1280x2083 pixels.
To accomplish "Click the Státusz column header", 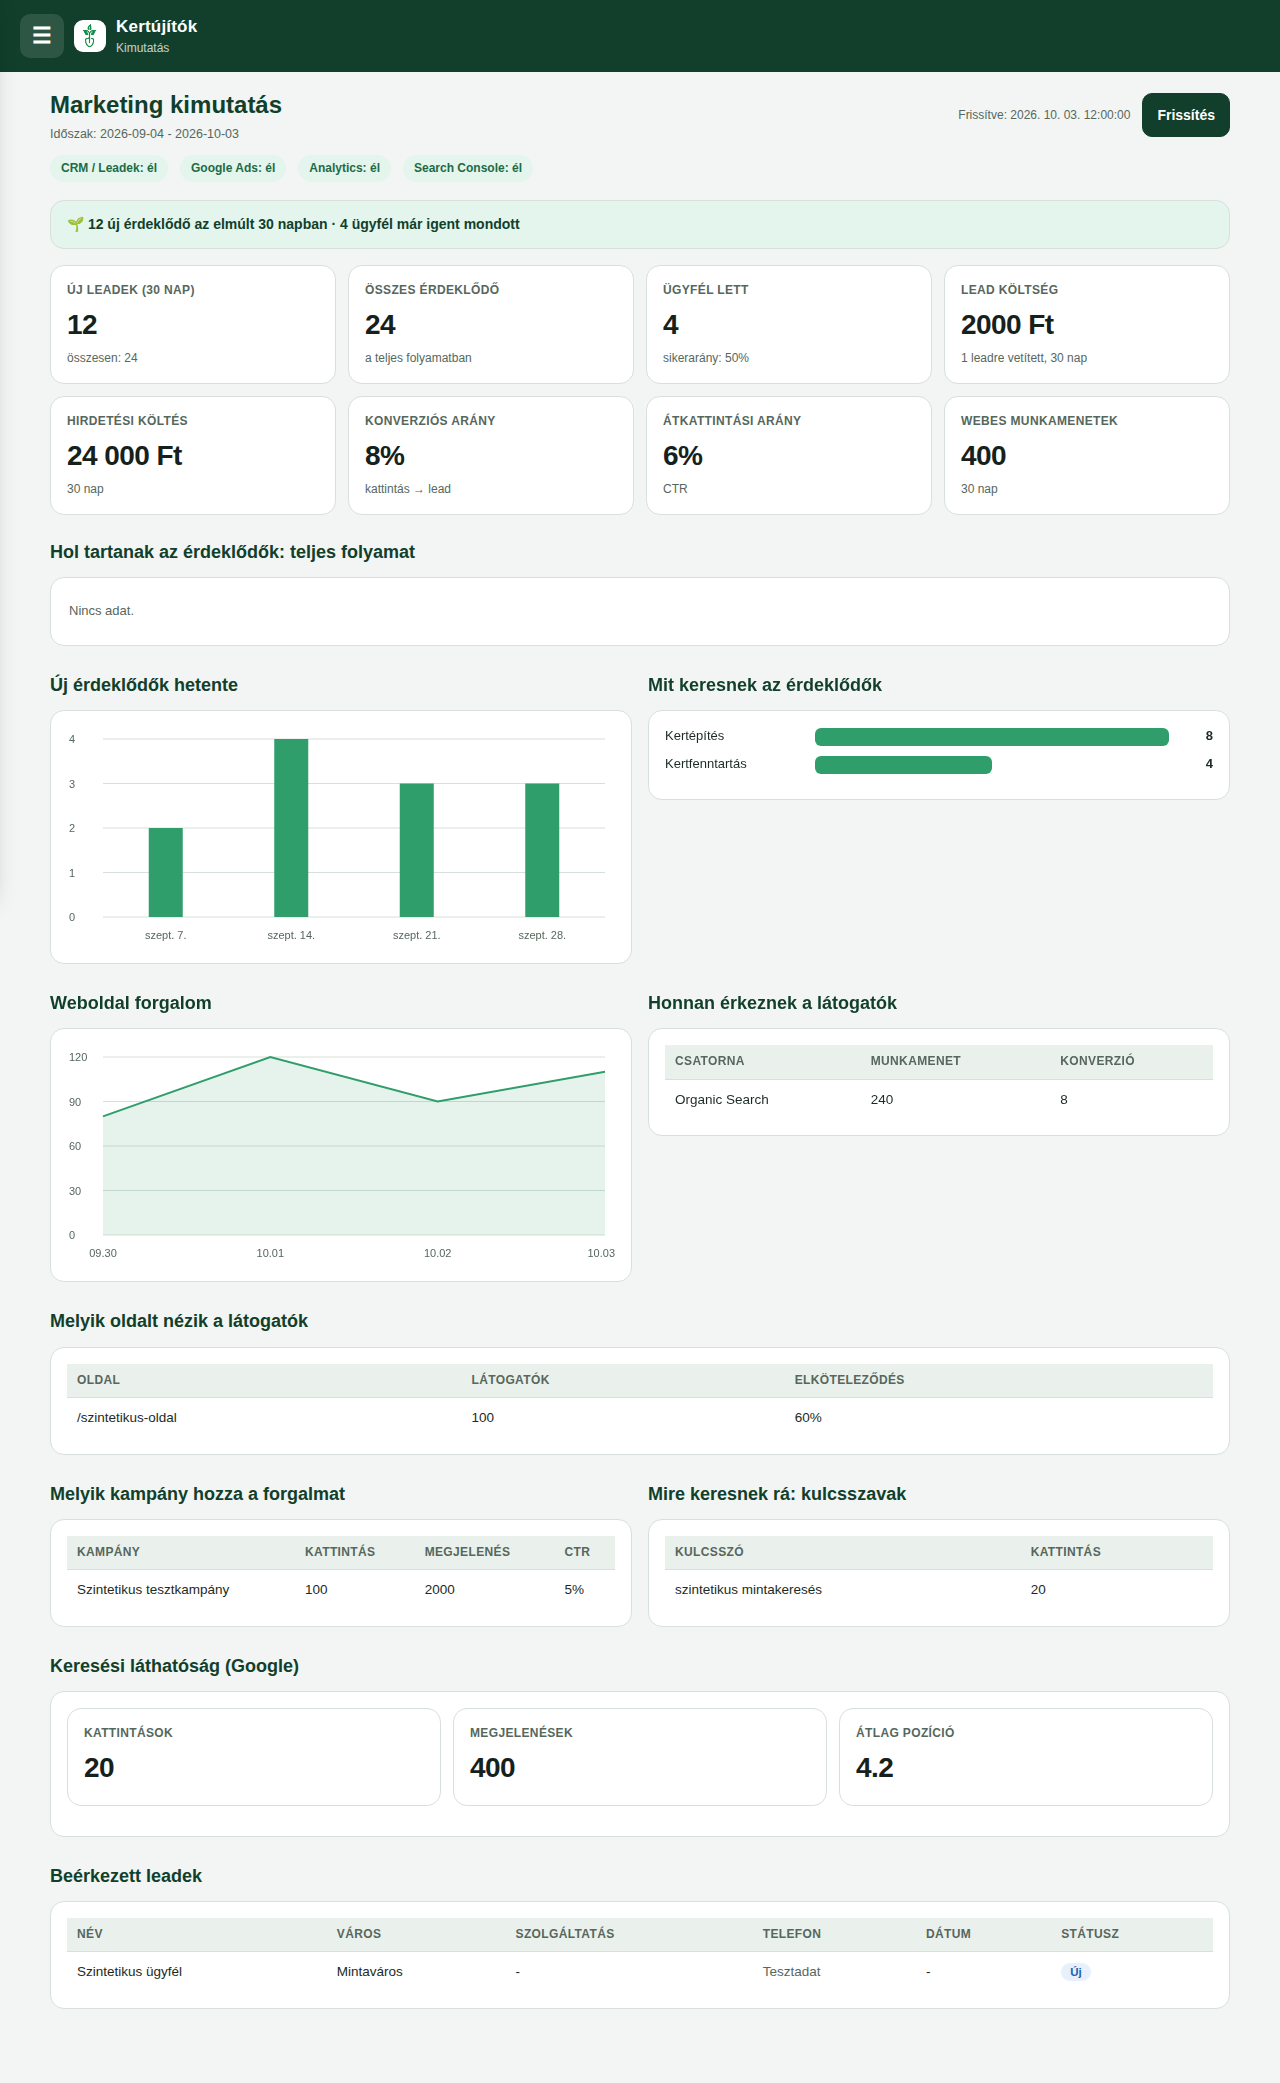I will coord(1090,1934).
